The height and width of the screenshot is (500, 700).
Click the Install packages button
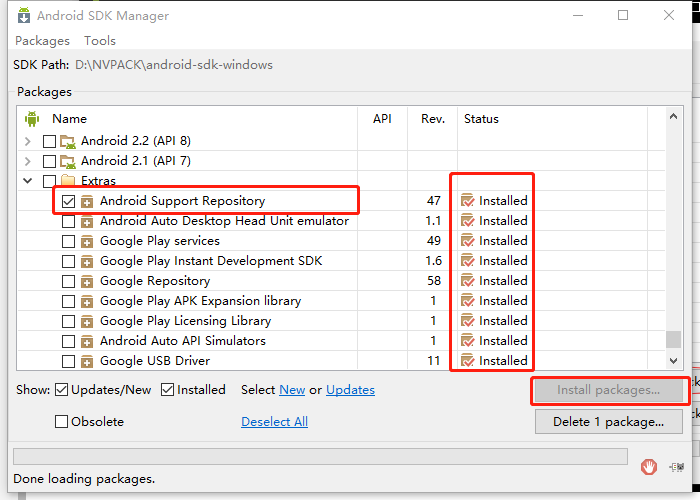pos(609,390)
